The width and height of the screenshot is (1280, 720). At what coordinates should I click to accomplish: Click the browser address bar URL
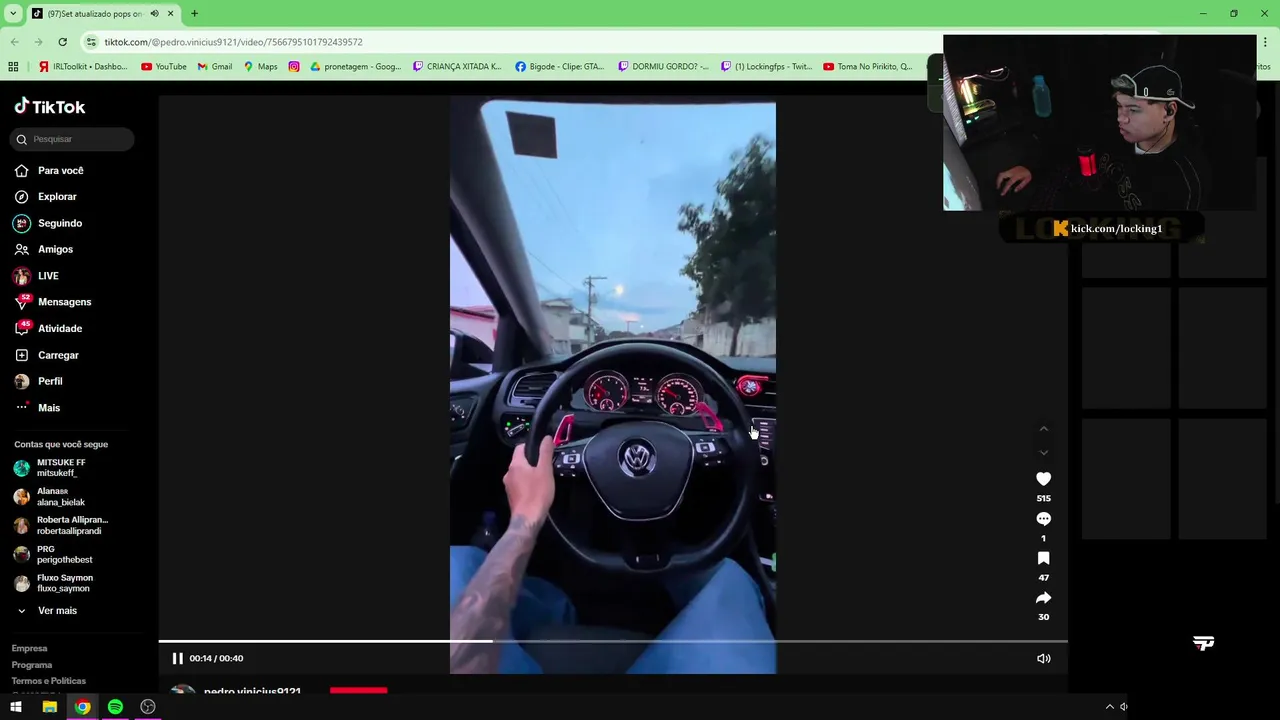pyautogui.click(x=234, y=42)
